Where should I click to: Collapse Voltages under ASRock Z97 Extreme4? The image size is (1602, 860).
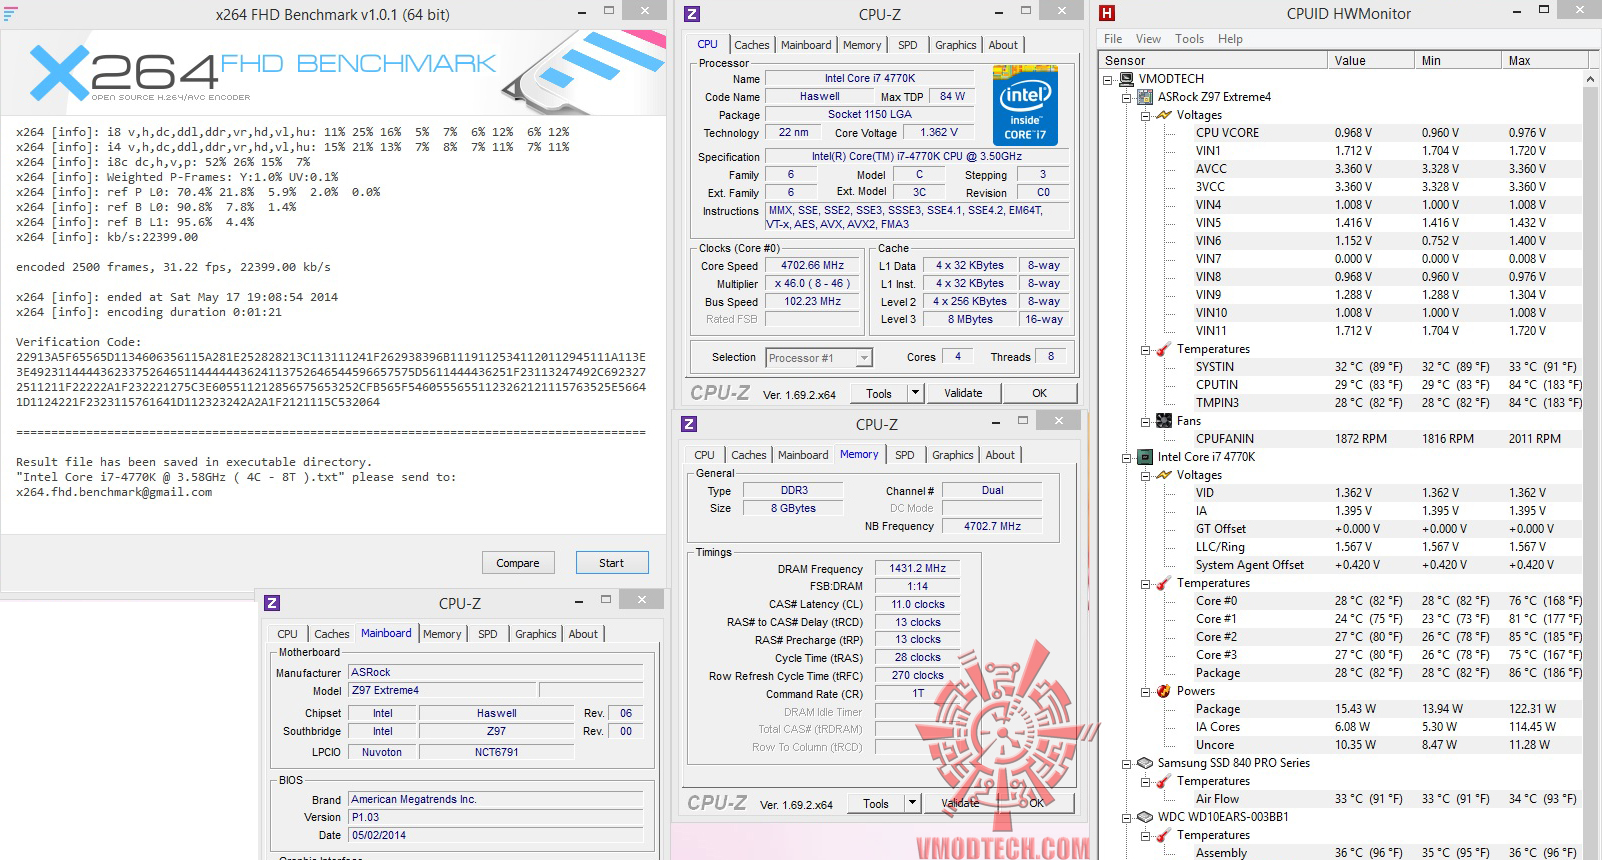coord(1145,115)
